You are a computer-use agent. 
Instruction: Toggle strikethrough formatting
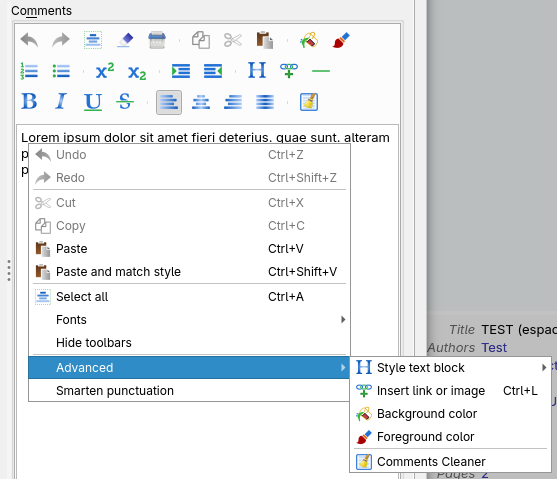click(125, 101)
